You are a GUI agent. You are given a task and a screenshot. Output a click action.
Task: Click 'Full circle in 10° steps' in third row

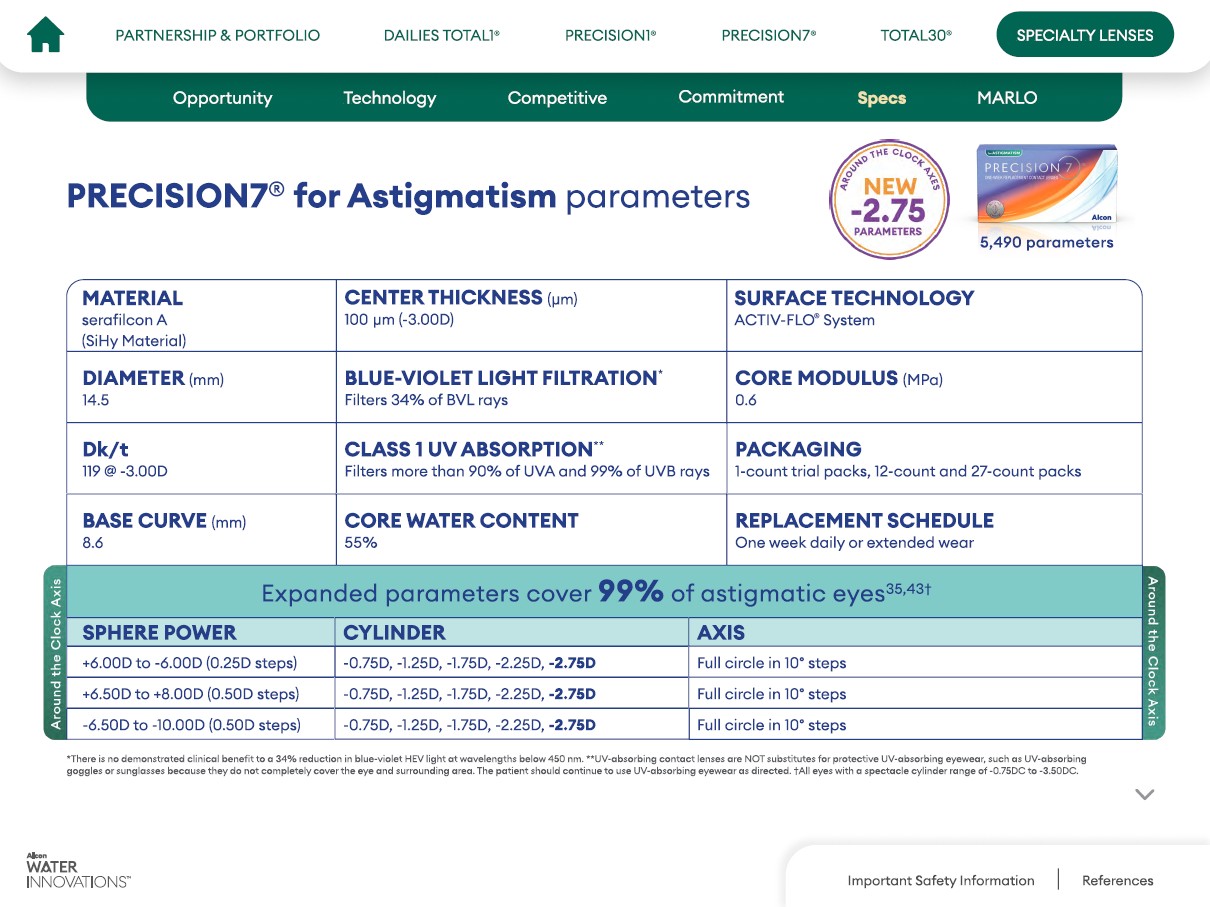[x=771, y=725]
